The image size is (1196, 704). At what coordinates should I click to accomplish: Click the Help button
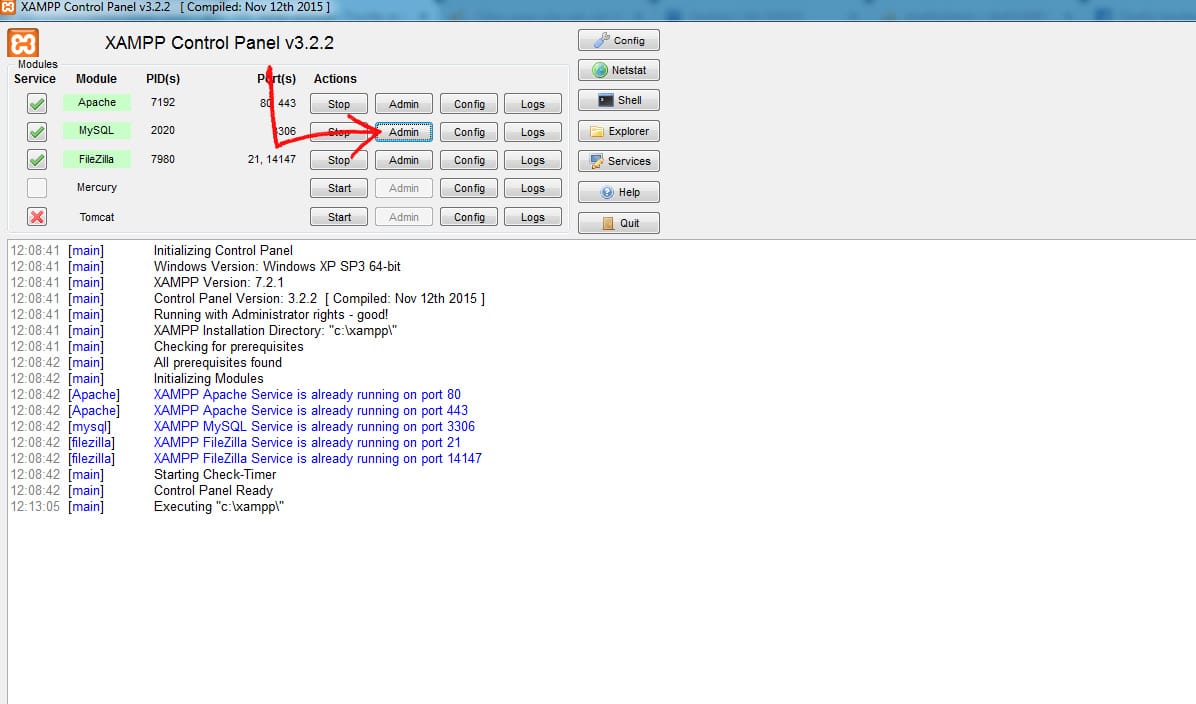coord(618,192)
